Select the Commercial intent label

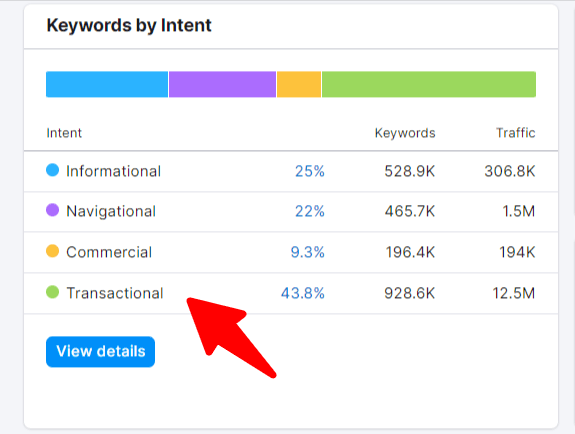(x=109, y=252)
